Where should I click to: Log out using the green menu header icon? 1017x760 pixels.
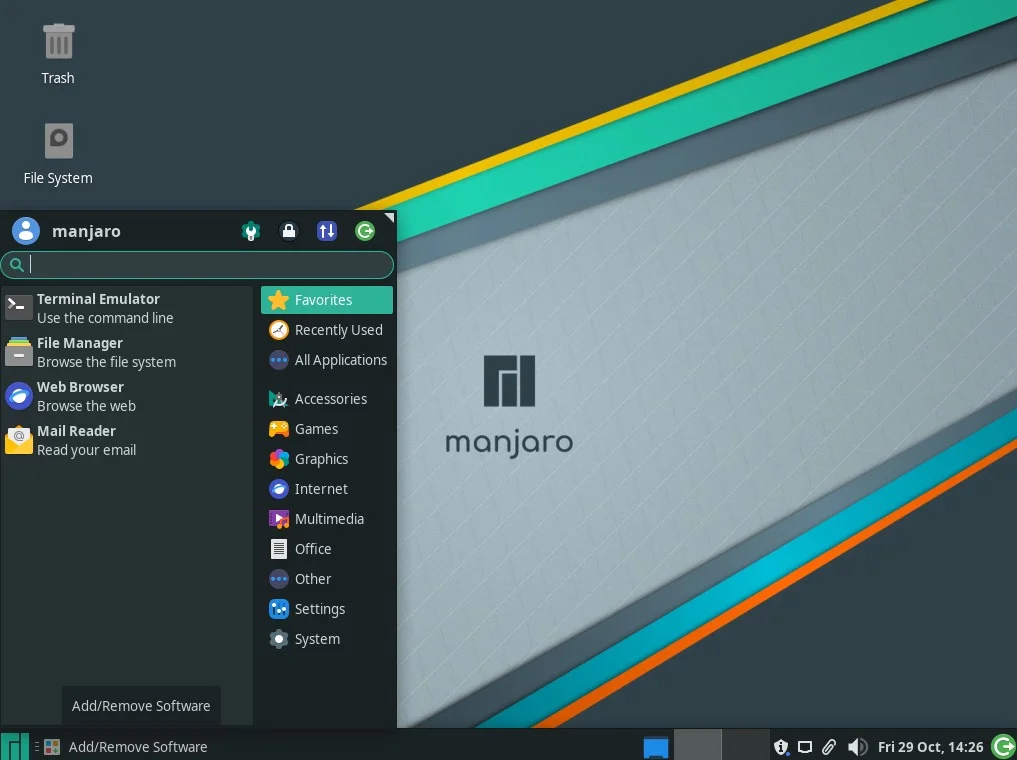[x=365, y=231]
